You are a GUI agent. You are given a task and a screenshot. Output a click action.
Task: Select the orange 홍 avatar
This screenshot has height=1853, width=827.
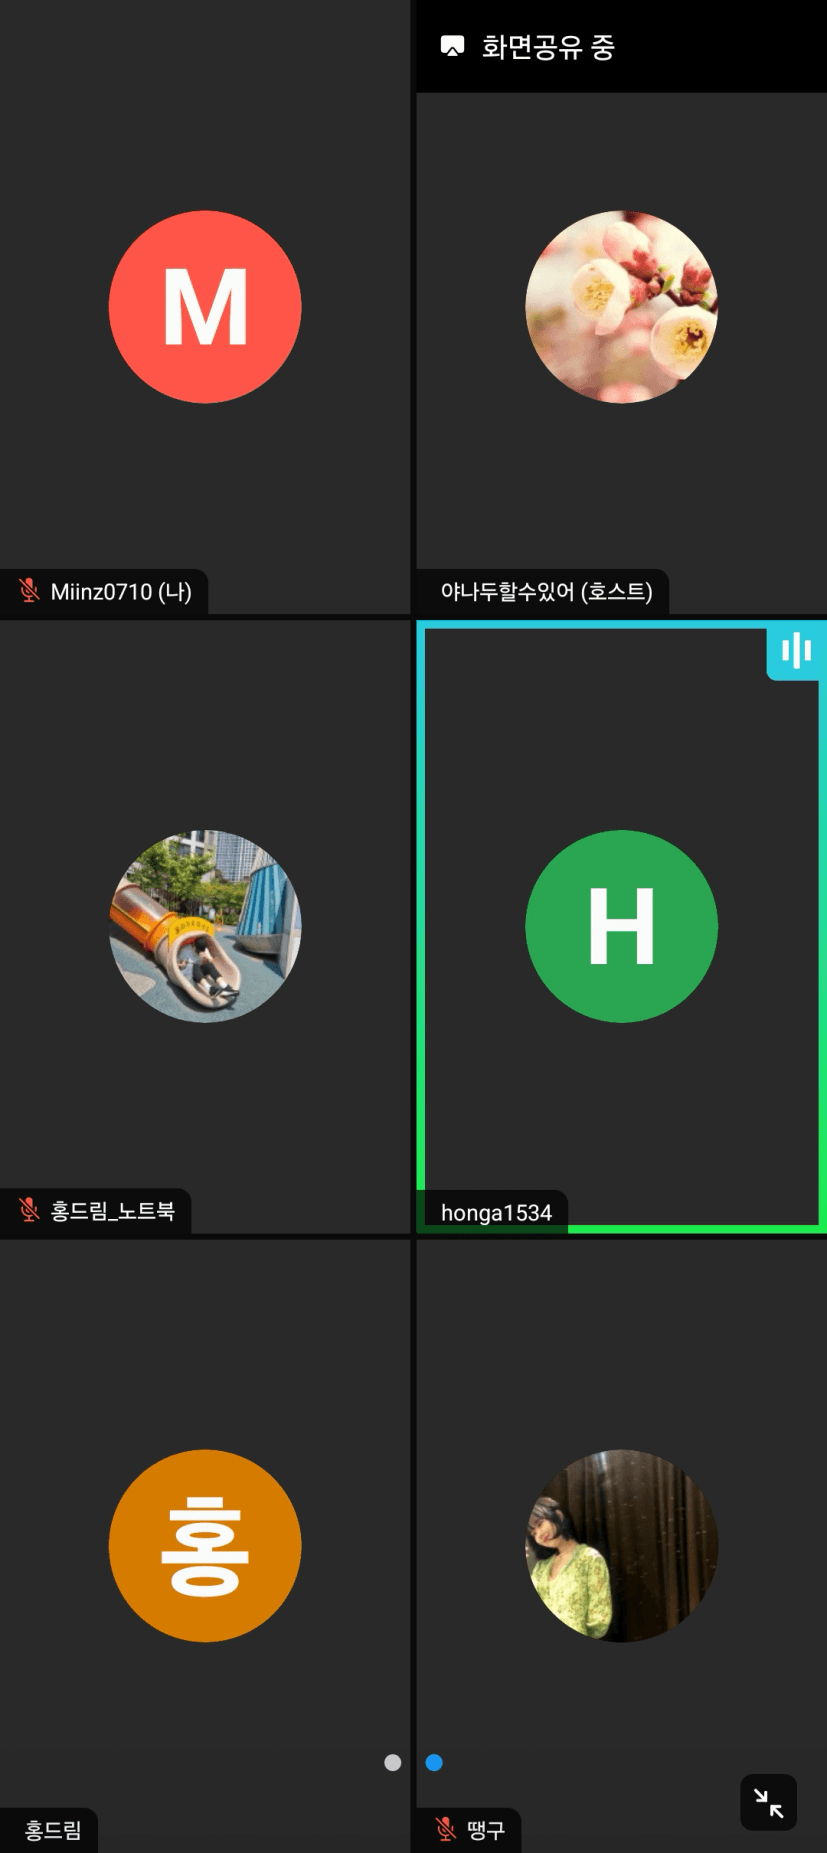point(205,1546)
